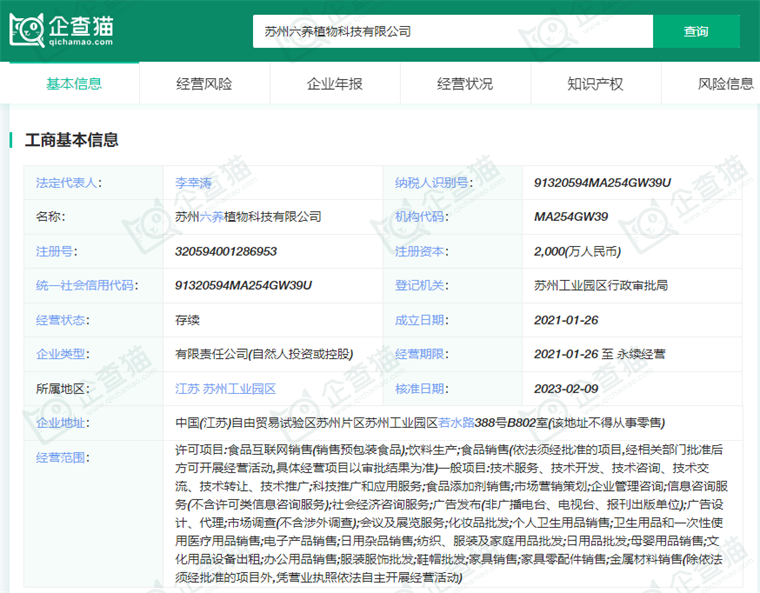Screen dimensions: 760x593
Task: Click the 法定代表人 label link
Action: click(66, 183)
